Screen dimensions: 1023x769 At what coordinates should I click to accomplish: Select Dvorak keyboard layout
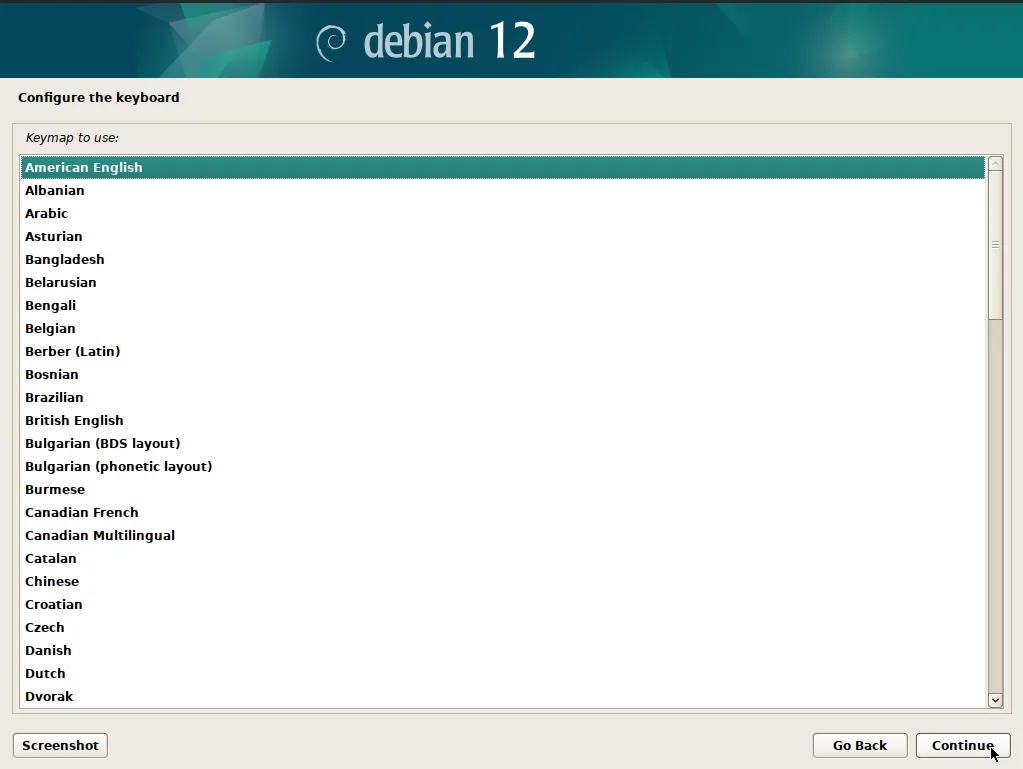point(49,697)
